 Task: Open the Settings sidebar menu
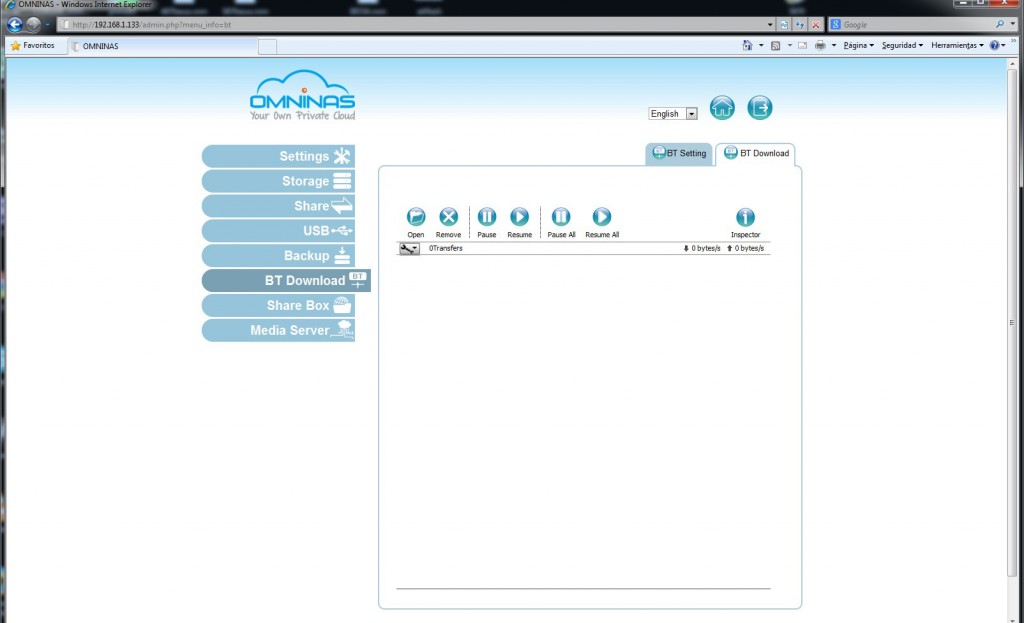pyautogui.click(x=278, y=156)
